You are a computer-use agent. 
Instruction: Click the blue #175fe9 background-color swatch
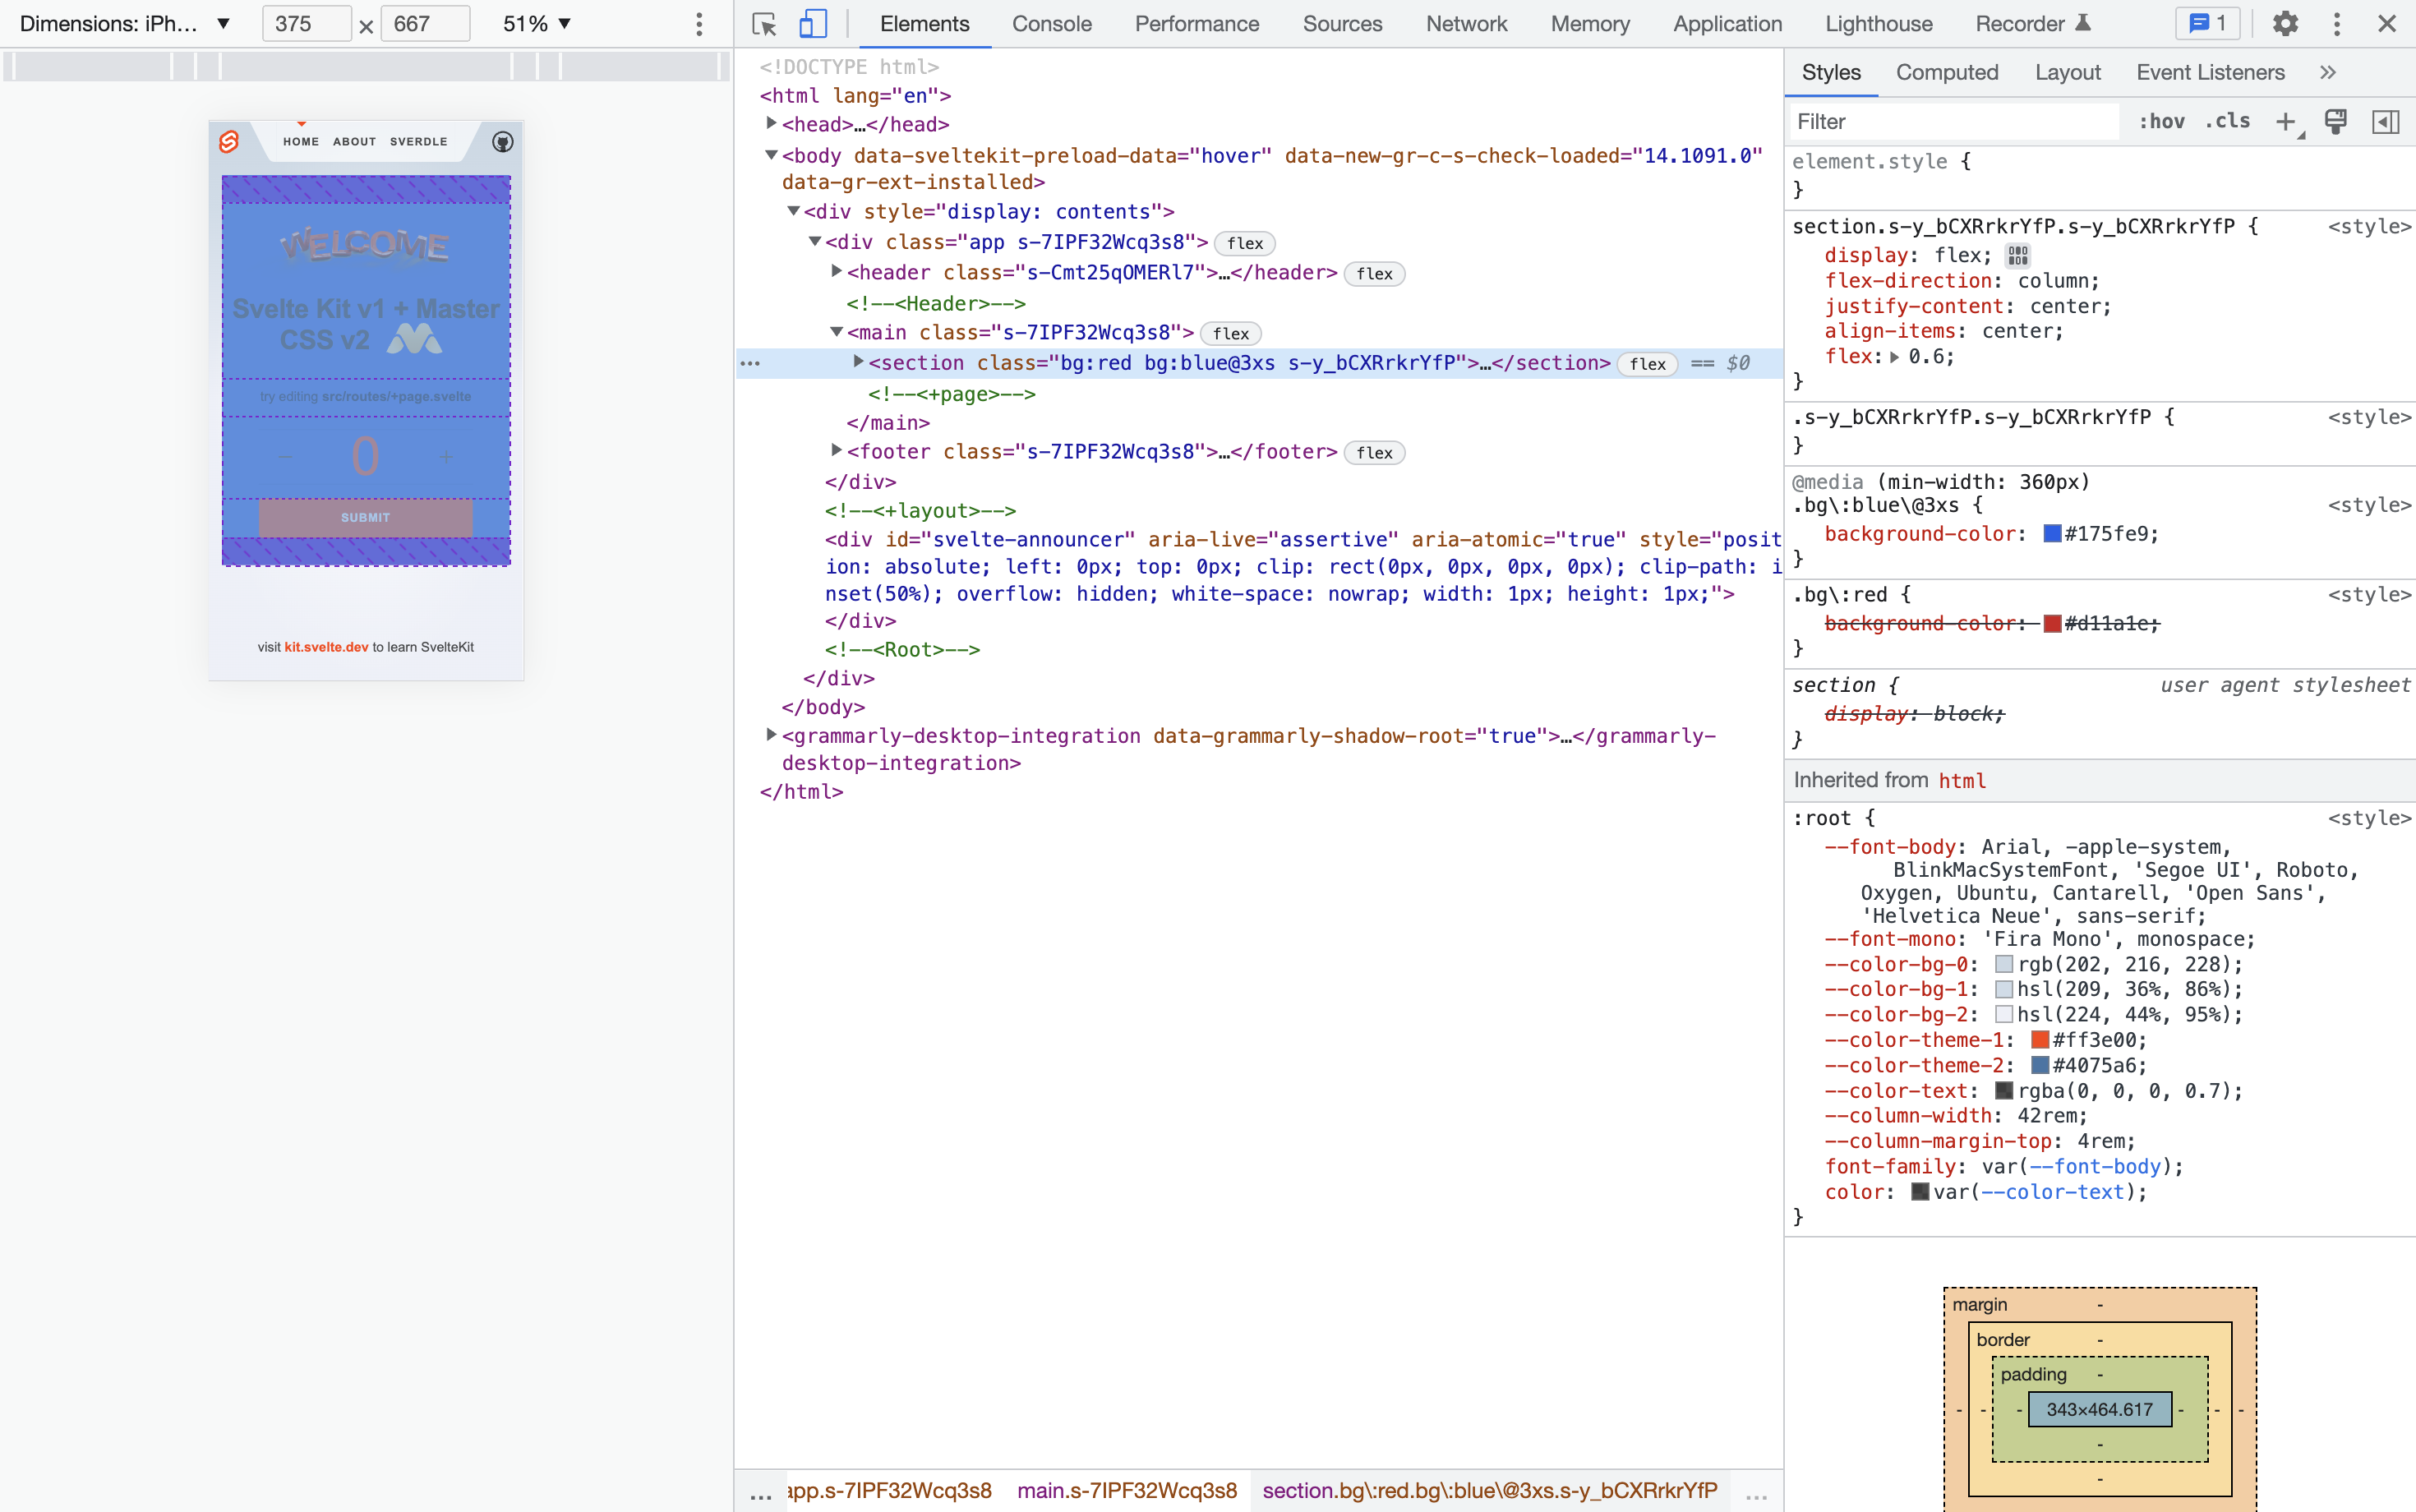2051,534
